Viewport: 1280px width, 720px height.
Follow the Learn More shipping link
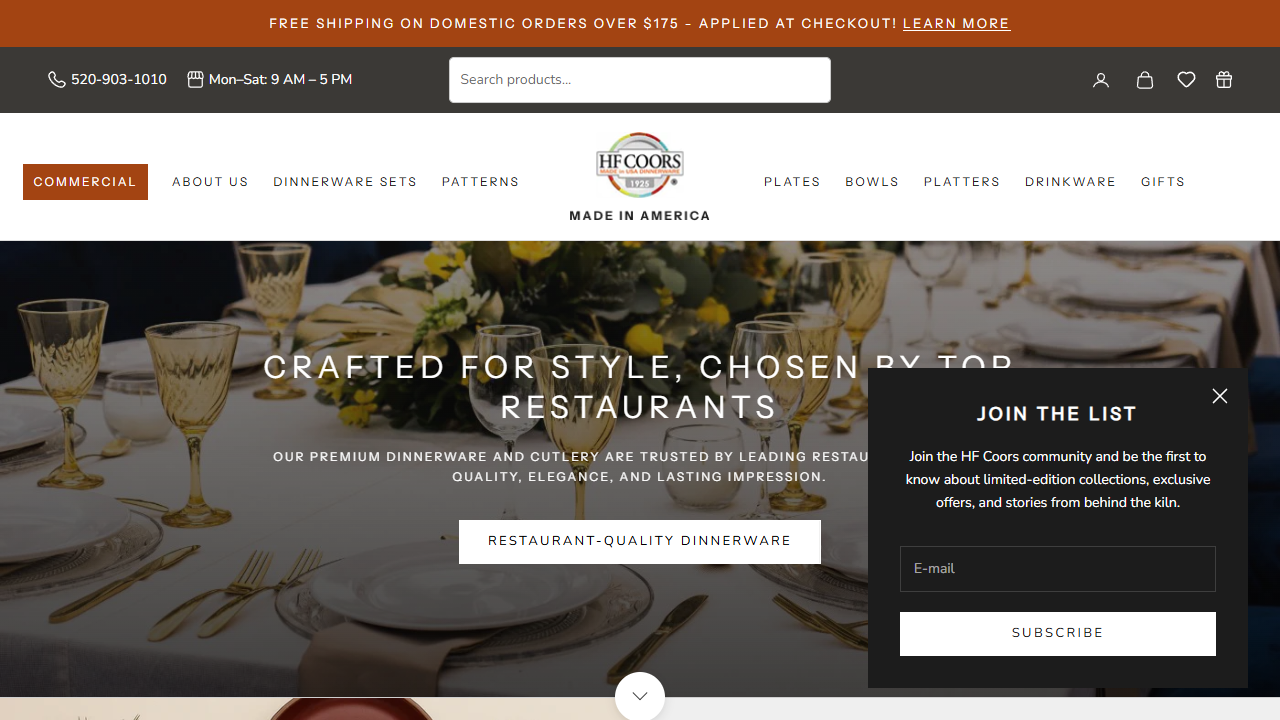coord(957,23)
